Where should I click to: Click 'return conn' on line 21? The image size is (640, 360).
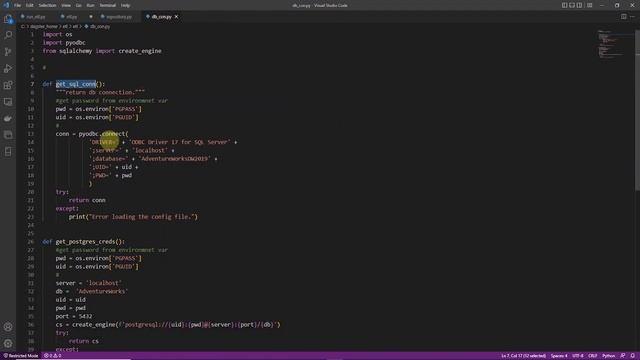click(x=87, y=200)
